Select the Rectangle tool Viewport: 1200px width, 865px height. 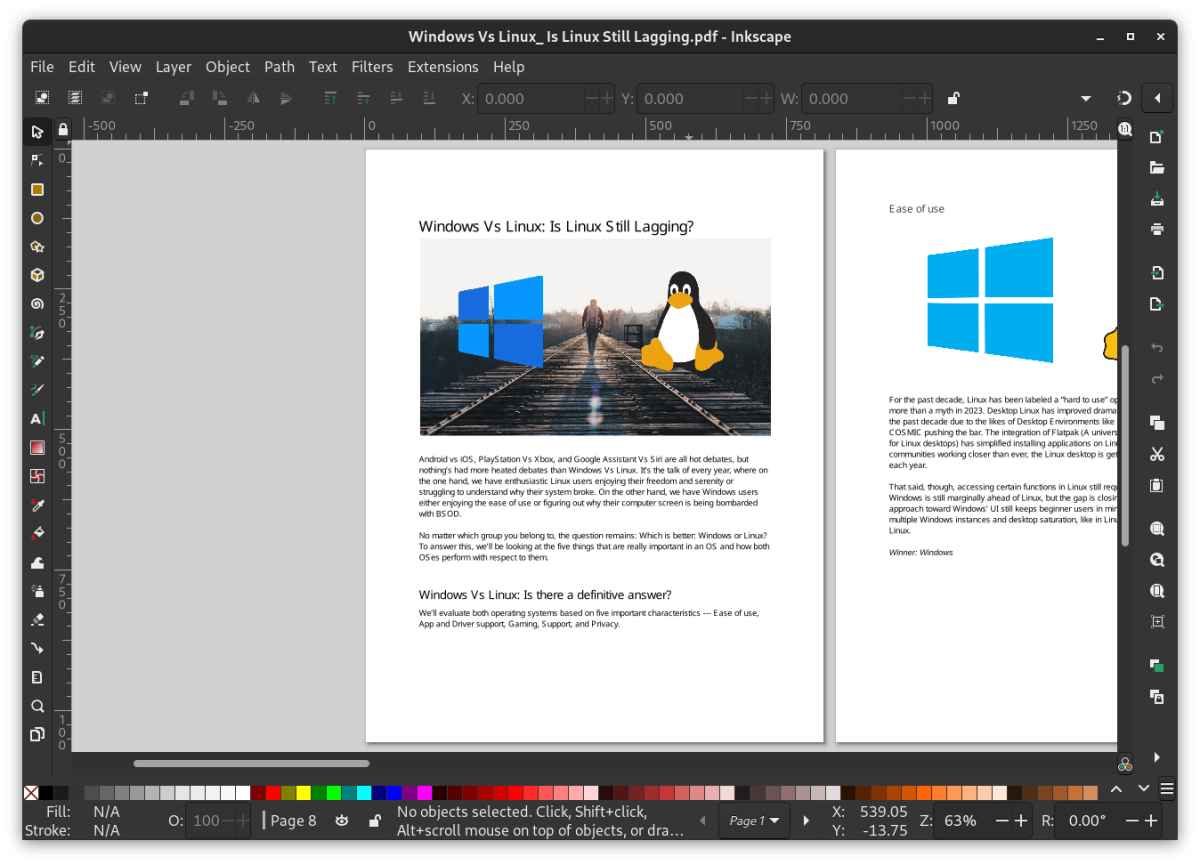[37, 189]
